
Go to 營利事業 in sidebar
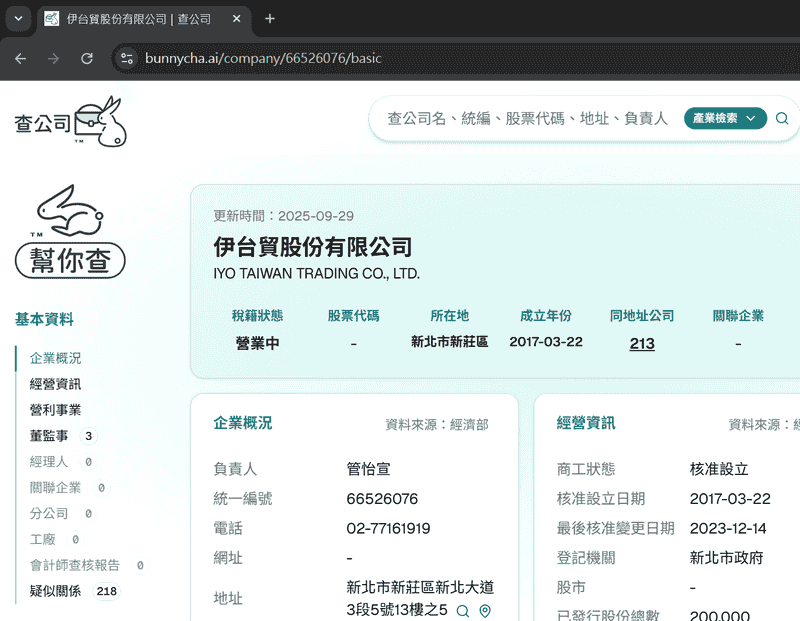55,410
